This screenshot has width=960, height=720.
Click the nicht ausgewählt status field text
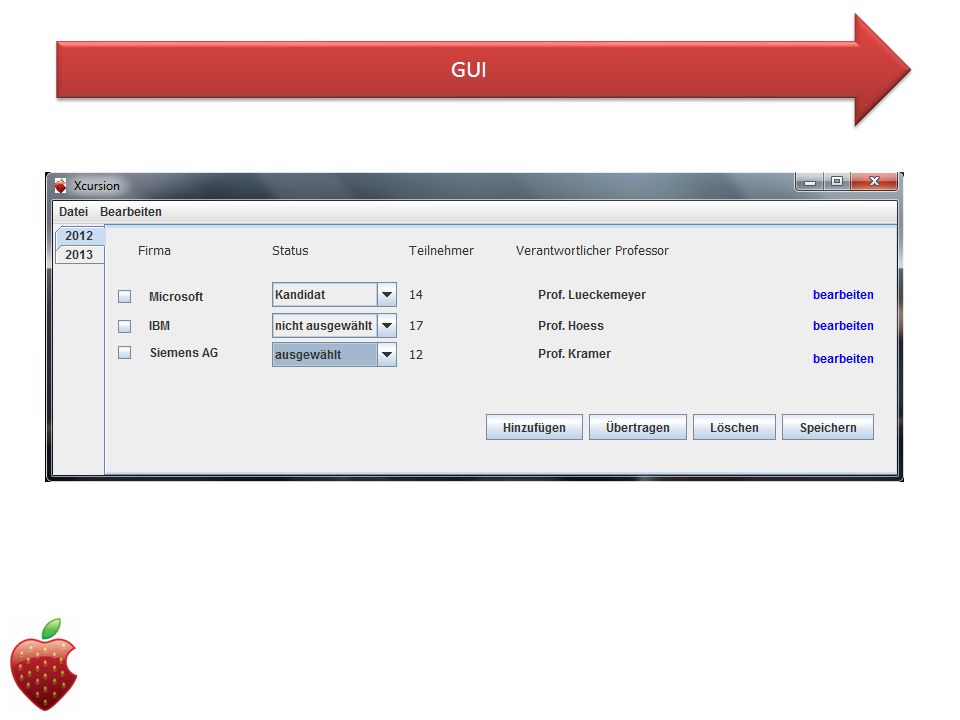[324, 325]
